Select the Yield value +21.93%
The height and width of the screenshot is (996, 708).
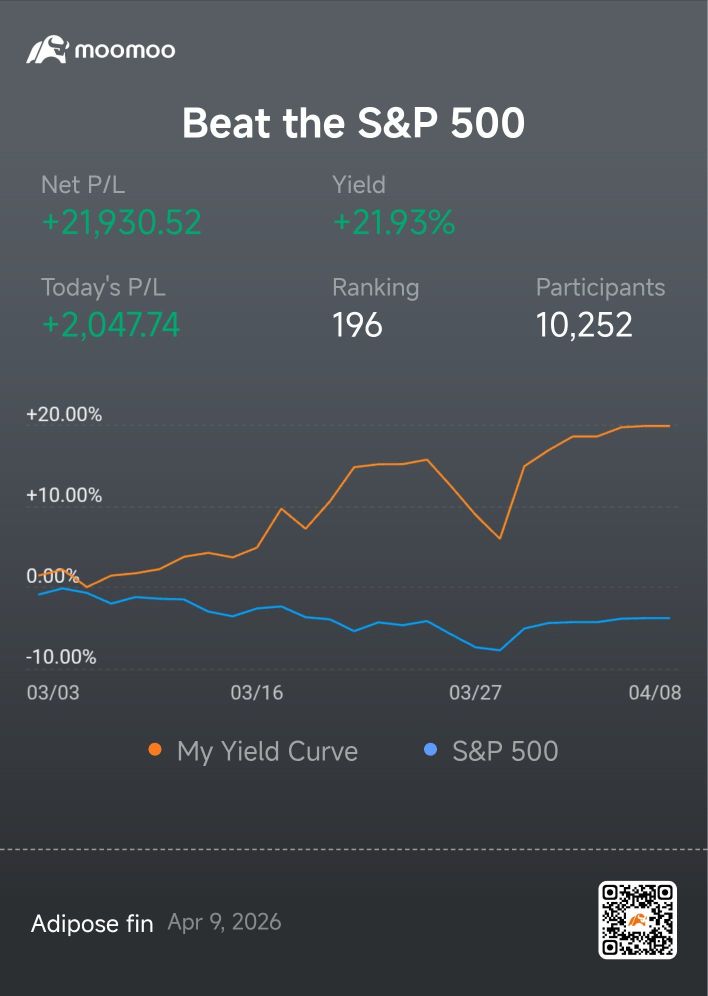tap(394, 223)
